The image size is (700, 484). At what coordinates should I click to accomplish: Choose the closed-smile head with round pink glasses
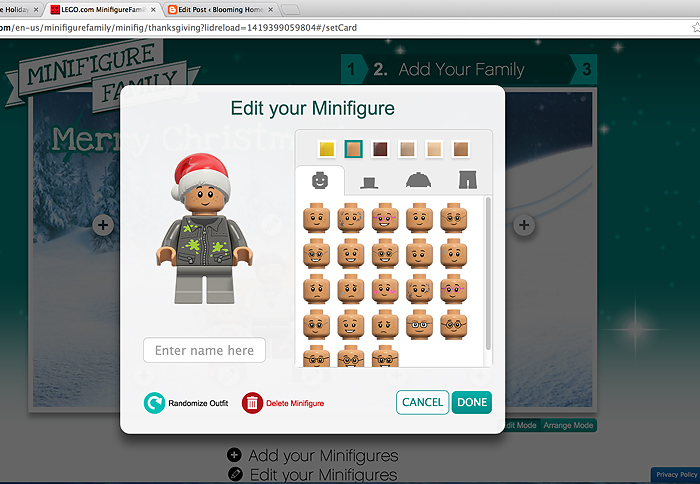tap(454, 289)
